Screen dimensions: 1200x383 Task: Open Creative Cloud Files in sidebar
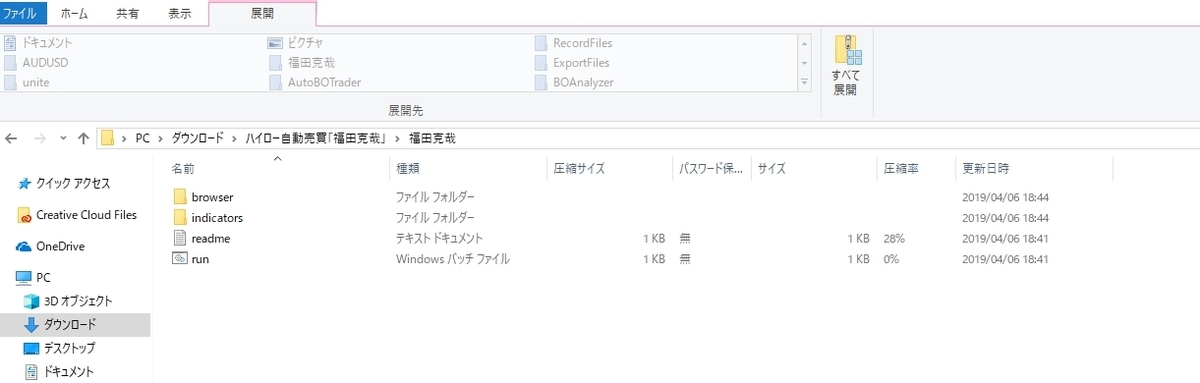click(77, 215)
